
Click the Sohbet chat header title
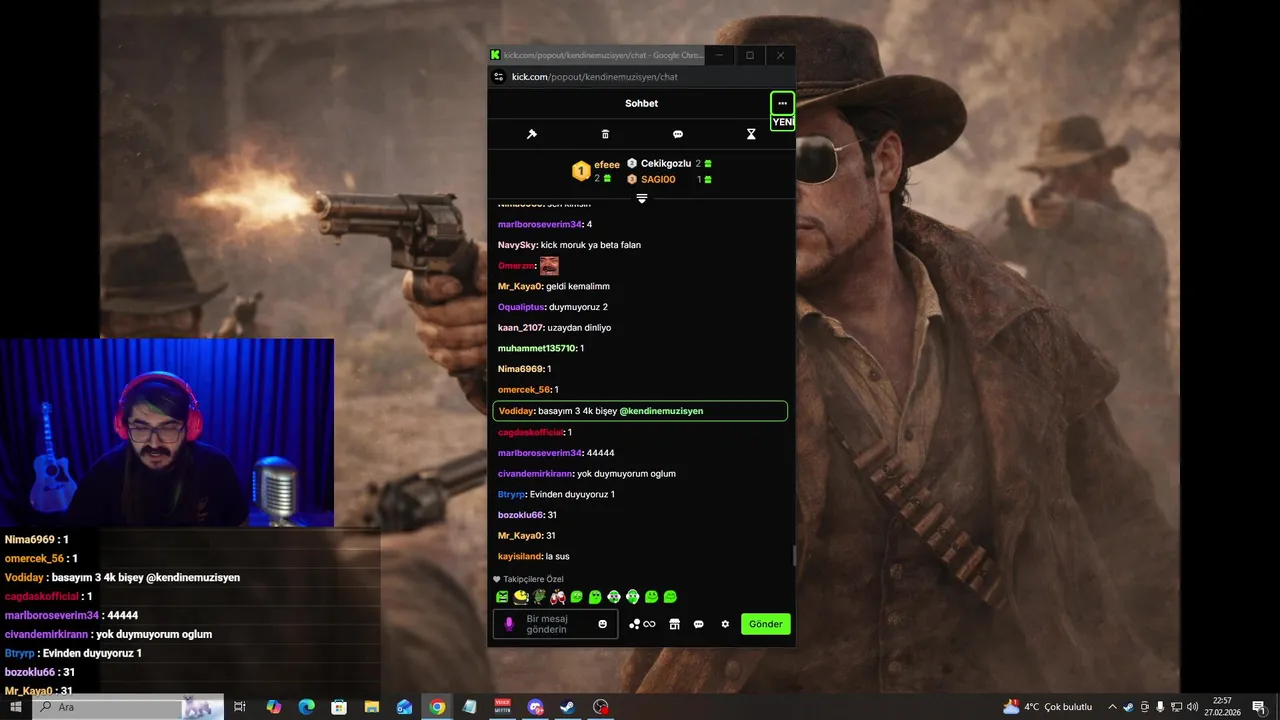tap(642, 103)
